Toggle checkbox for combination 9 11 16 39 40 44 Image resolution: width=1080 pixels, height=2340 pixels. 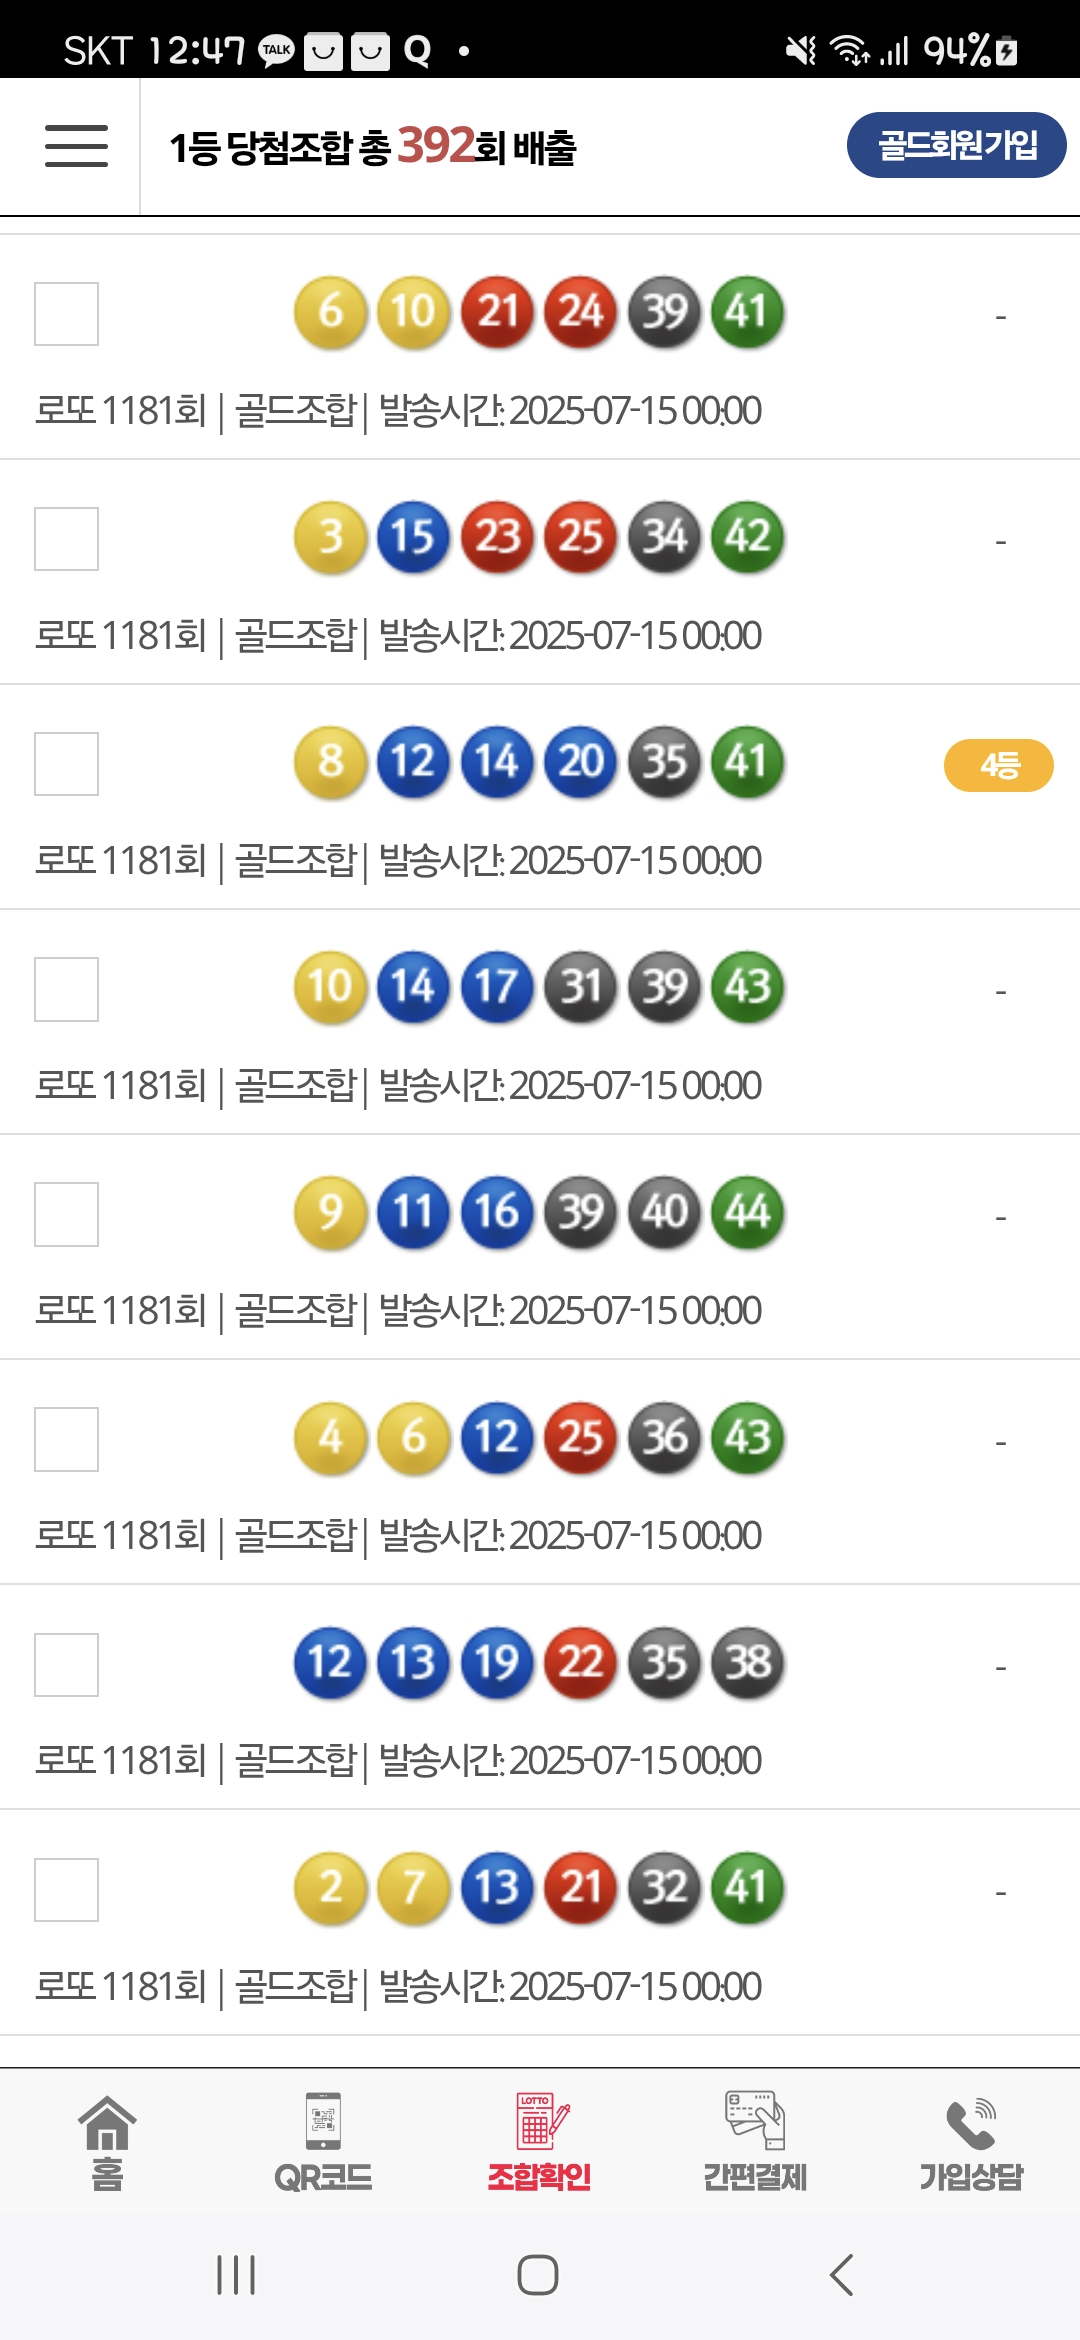[67, 1214]
